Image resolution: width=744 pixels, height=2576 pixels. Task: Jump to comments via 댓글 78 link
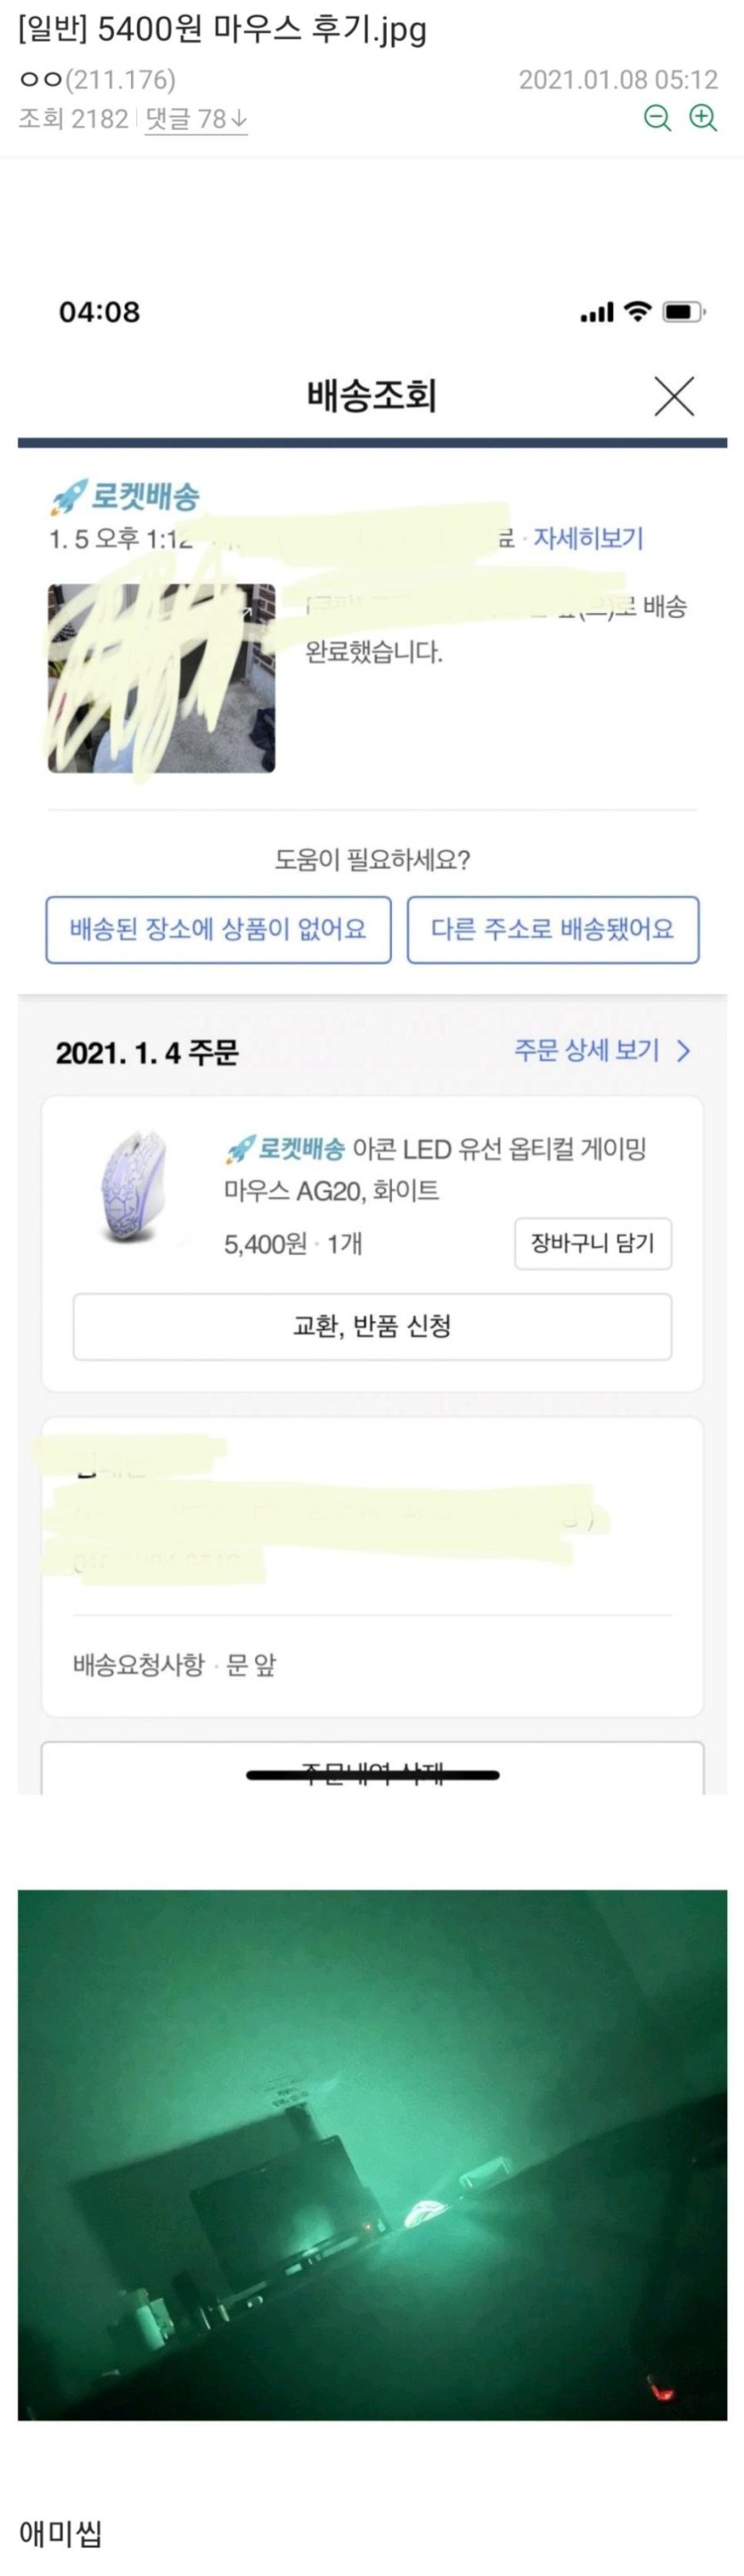(x=196, y=119)
